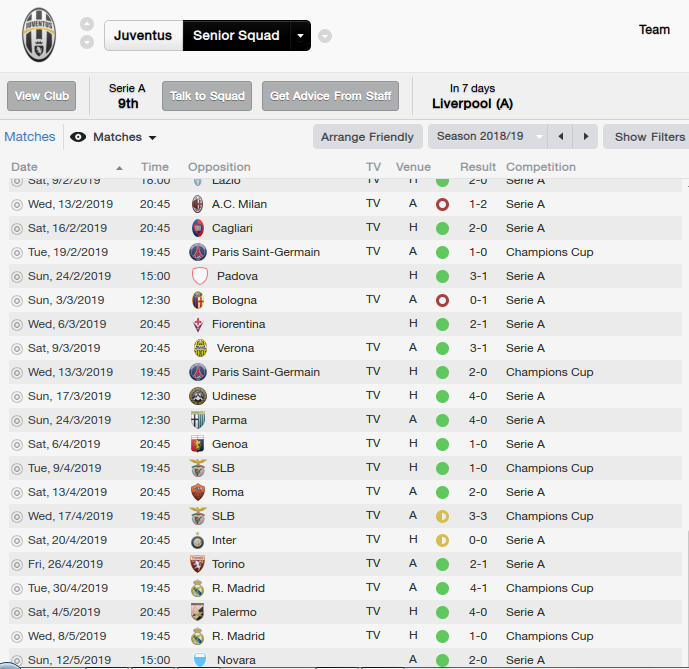The width and height of the screenshot is (689, 669).
Task: Click the Inter club badge
Action: (x=198, y=540)
